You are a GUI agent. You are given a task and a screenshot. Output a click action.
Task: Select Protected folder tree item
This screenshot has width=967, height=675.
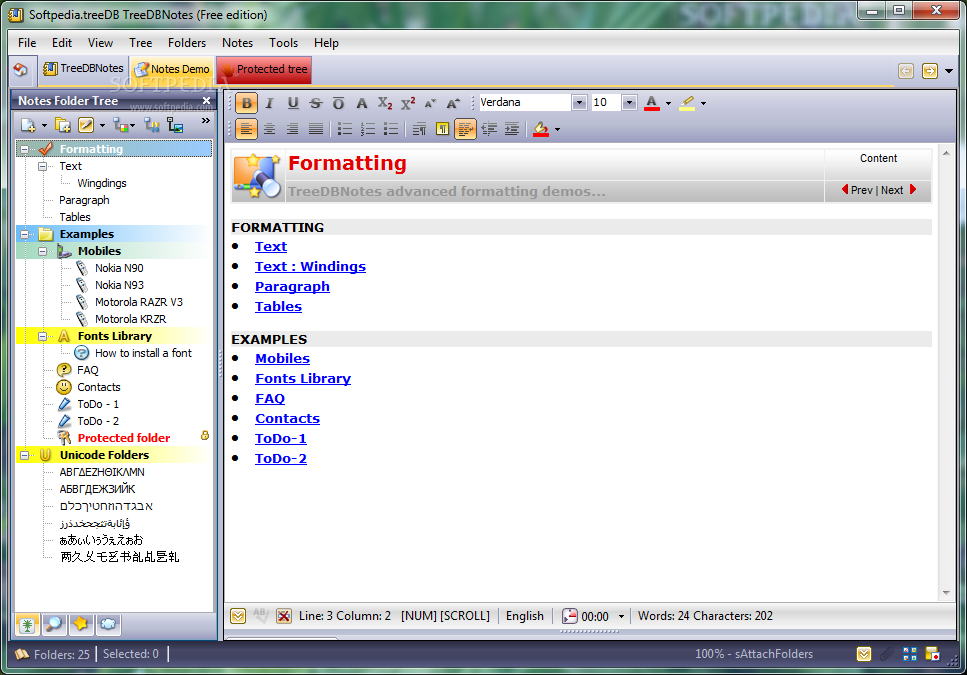coord(123,438)
